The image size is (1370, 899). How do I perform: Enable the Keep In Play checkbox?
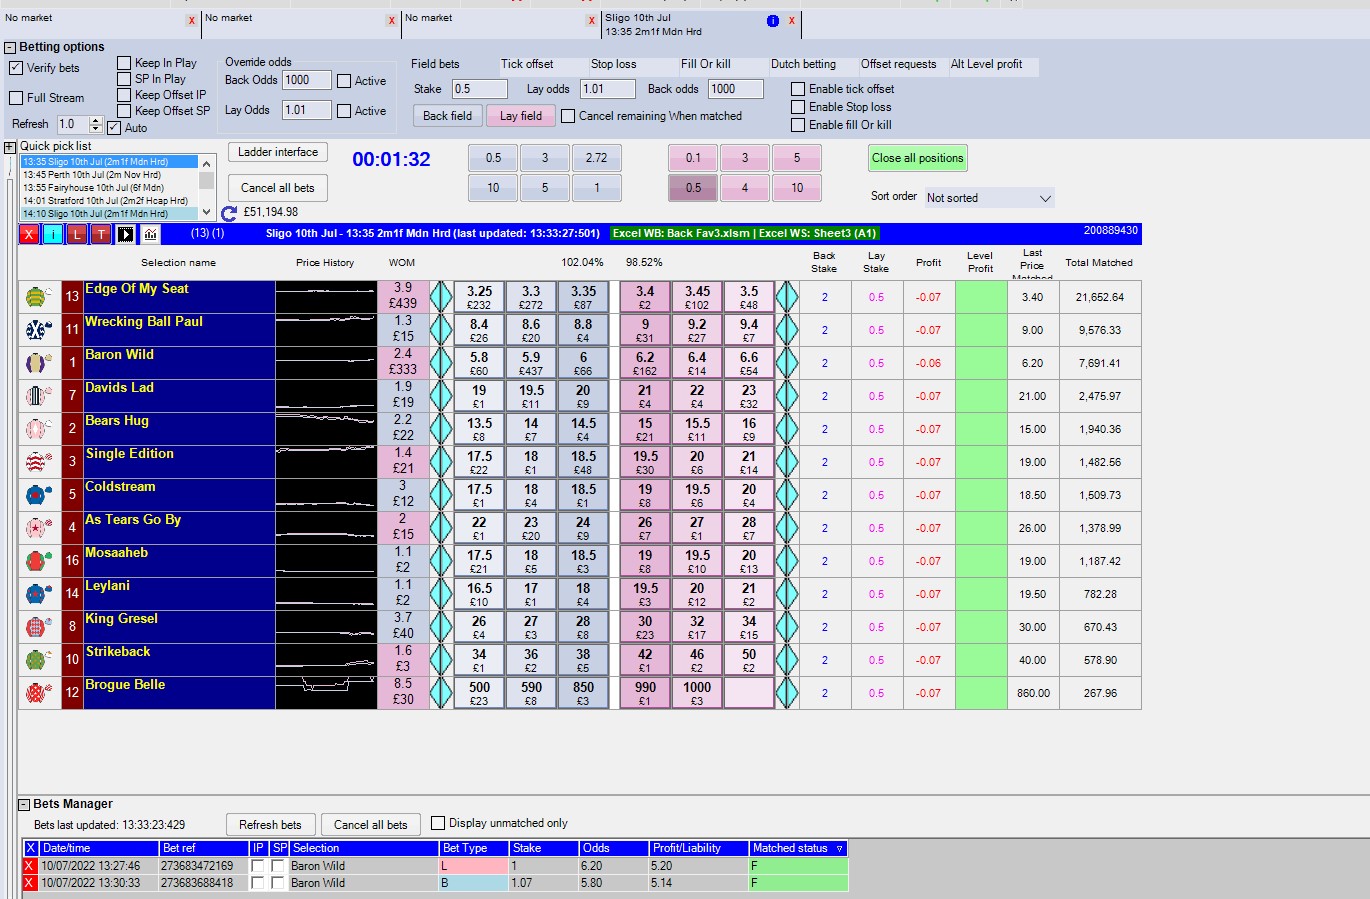click(125, 63)
